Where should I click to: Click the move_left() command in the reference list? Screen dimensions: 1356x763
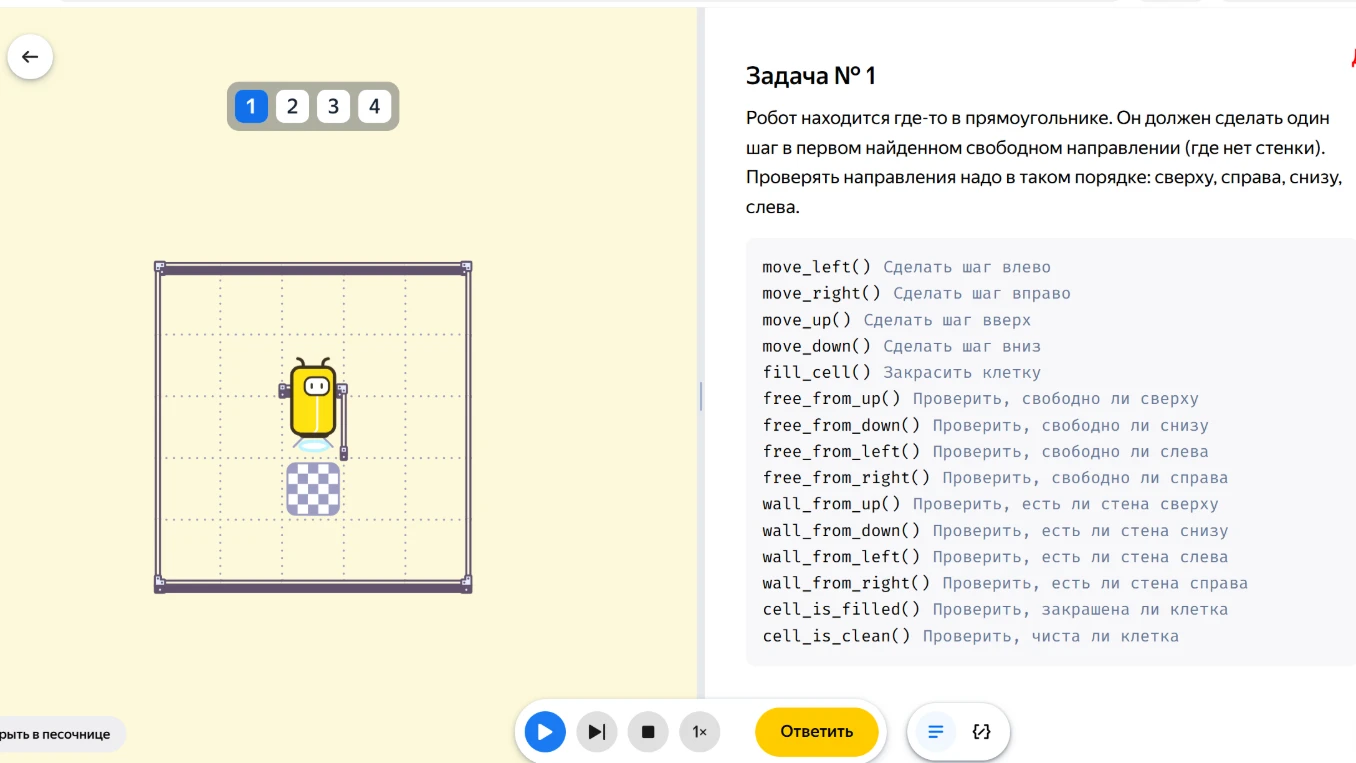point(817,267)
